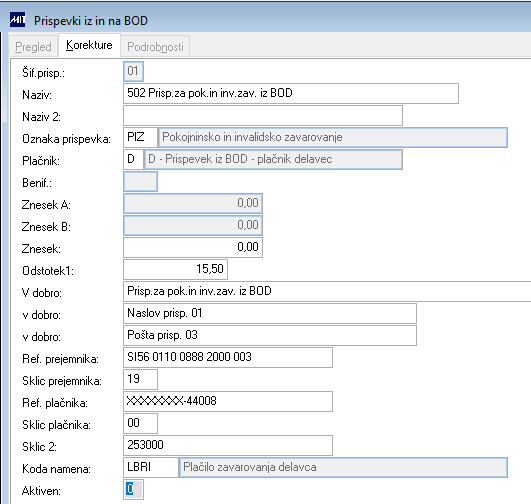The height and width of the screenshot is (504, 531).
Task: Open the Podrobnosti tab
Action: (x=155, y=46)
